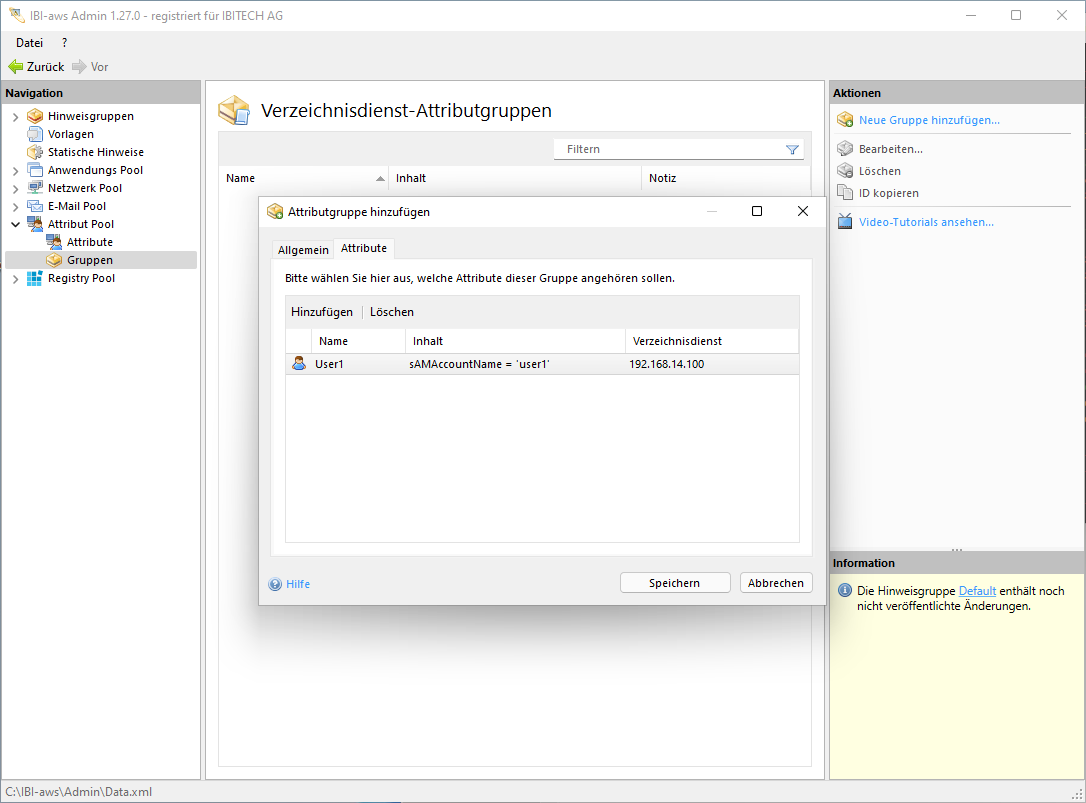Click the Registry Pool icon

(x=35, y=278)
